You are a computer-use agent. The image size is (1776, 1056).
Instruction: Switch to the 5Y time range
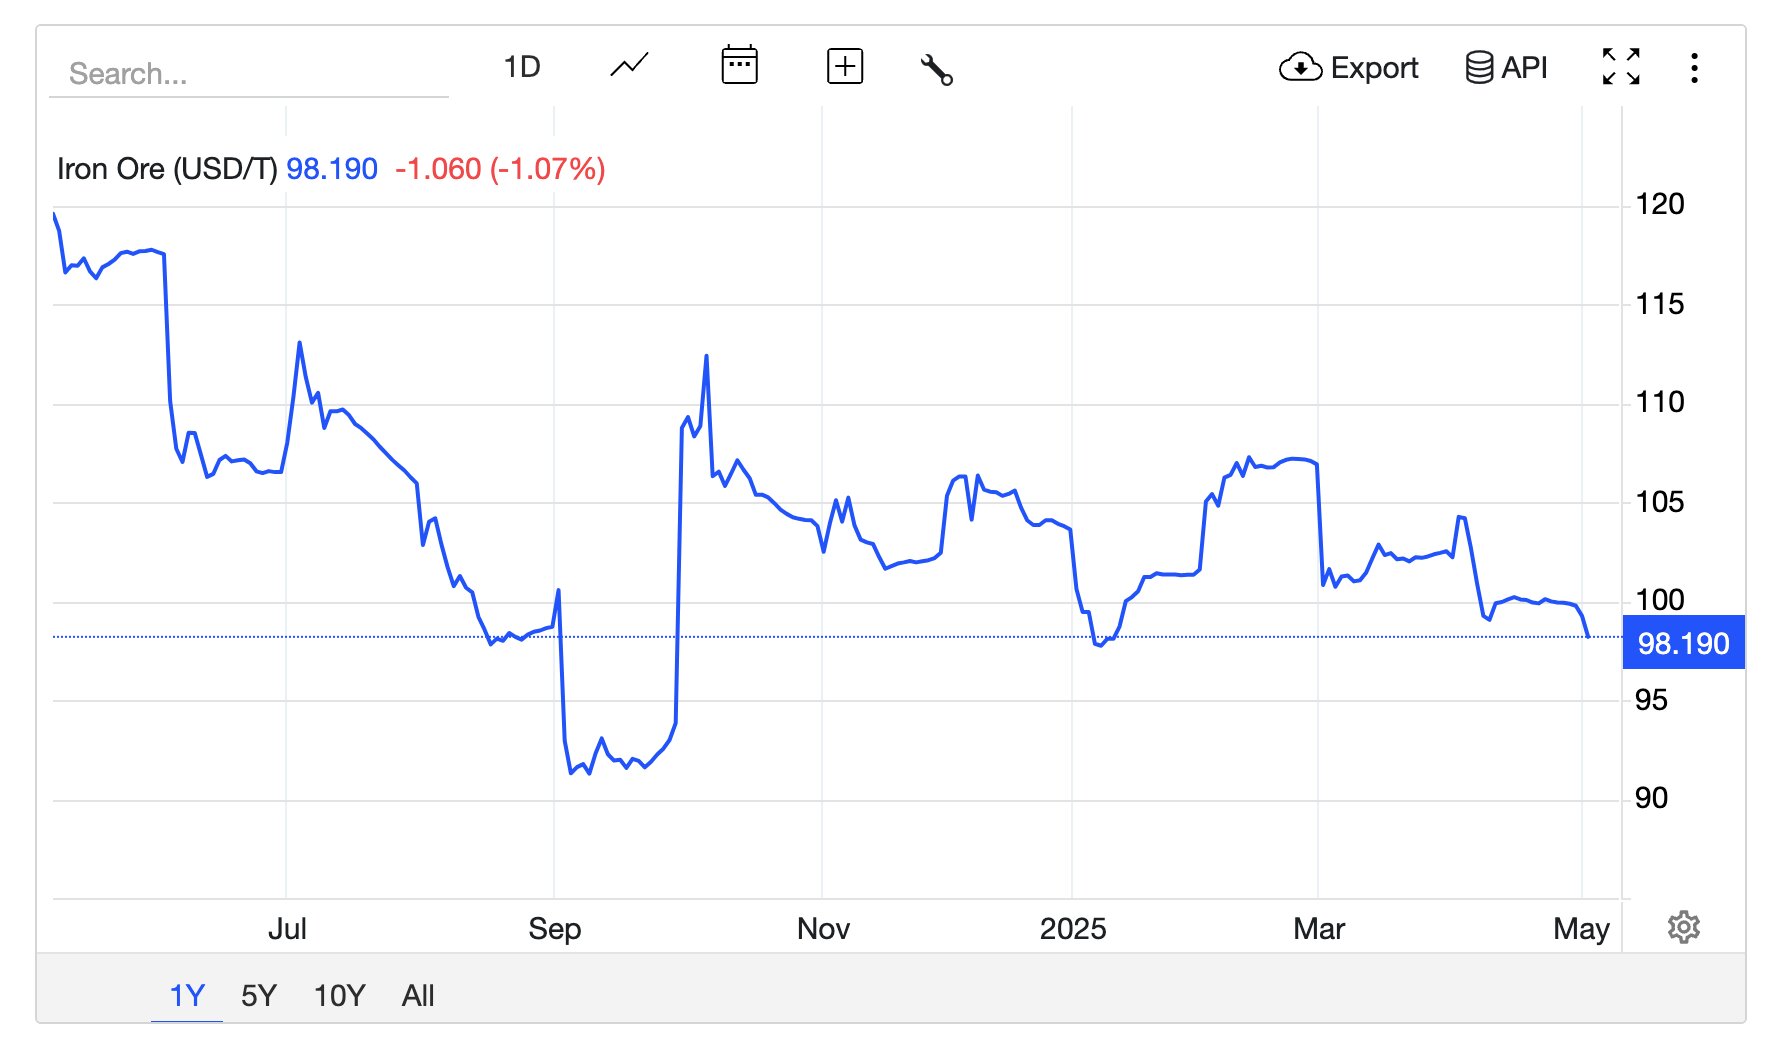pyautogui.click(x=258, y=995)
